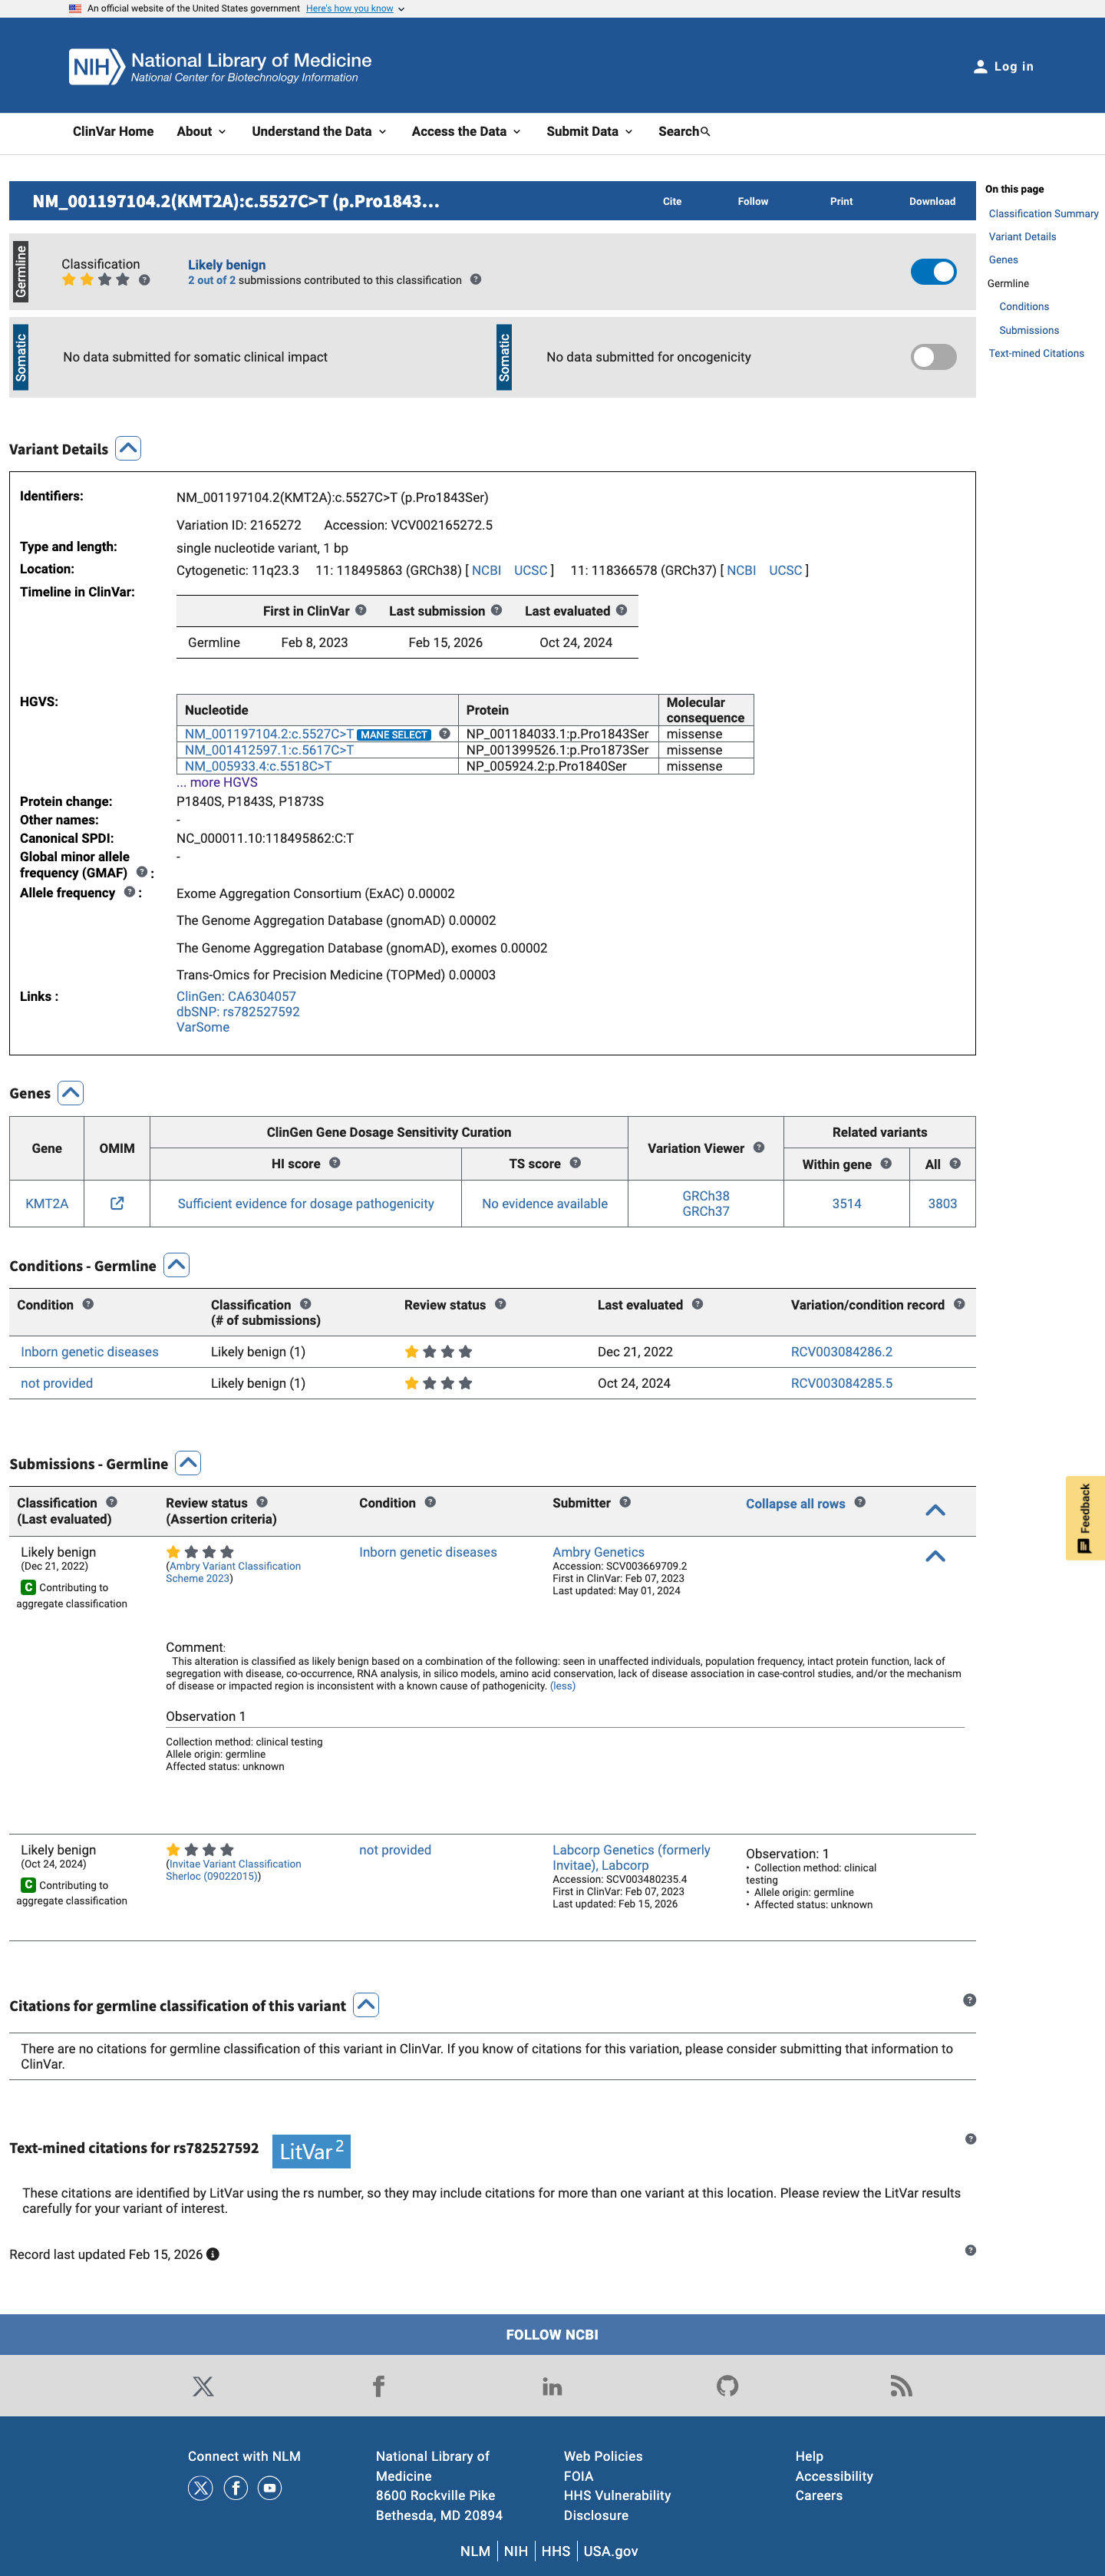Open the Facebook icon under Follow NCBI
Screen dimensions: 1105x2576
[378, 2386]
